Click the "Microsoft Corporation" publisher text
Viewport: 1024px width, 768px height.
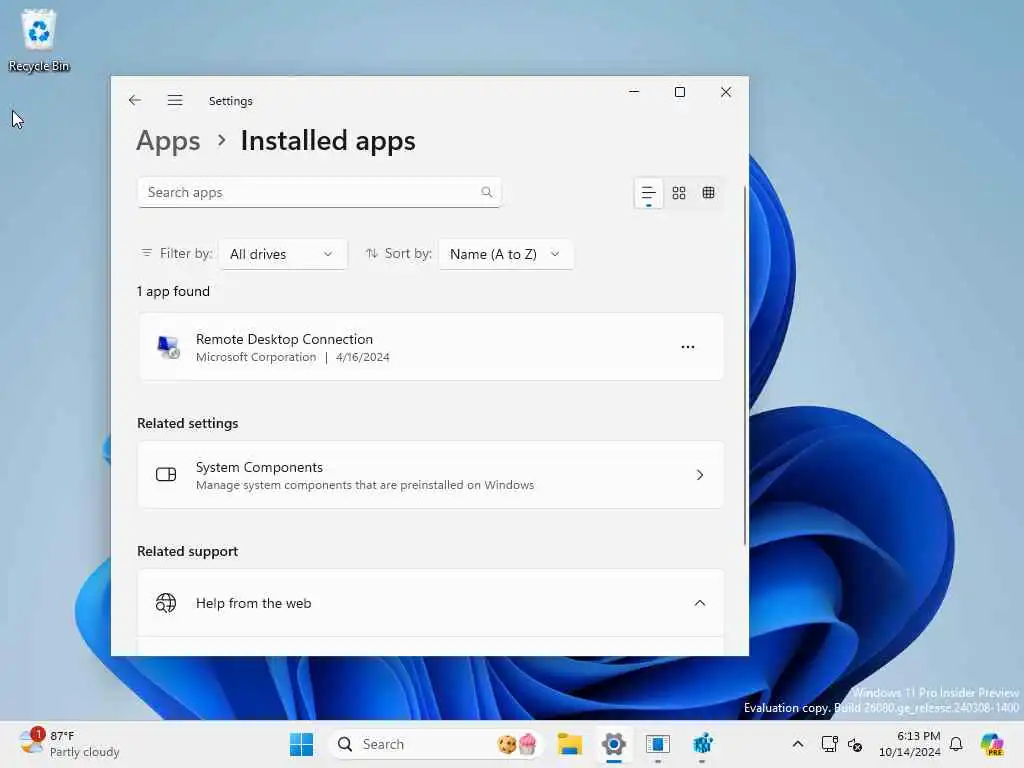256,357
